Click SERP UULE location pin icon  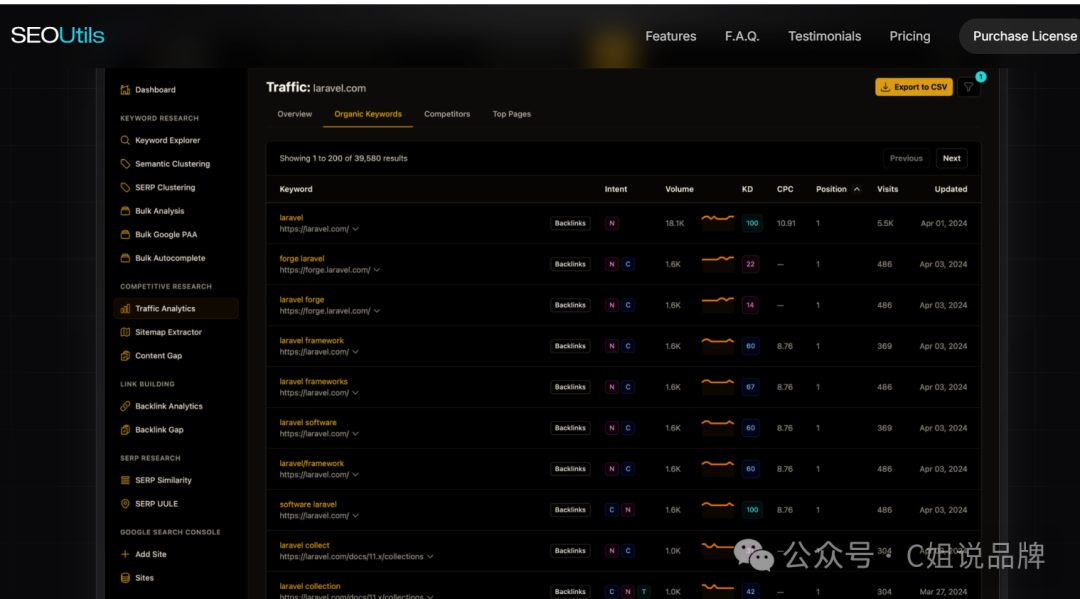(125, 504)
